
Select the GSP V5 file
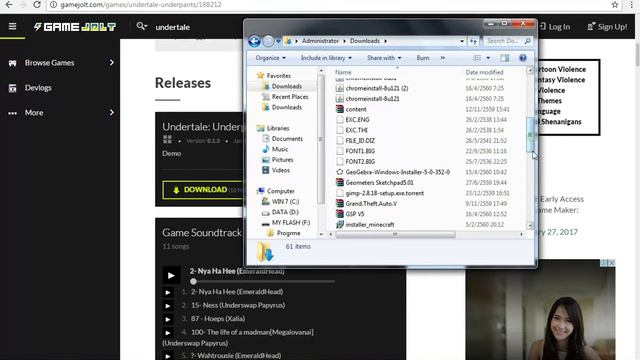coord(350,214)
